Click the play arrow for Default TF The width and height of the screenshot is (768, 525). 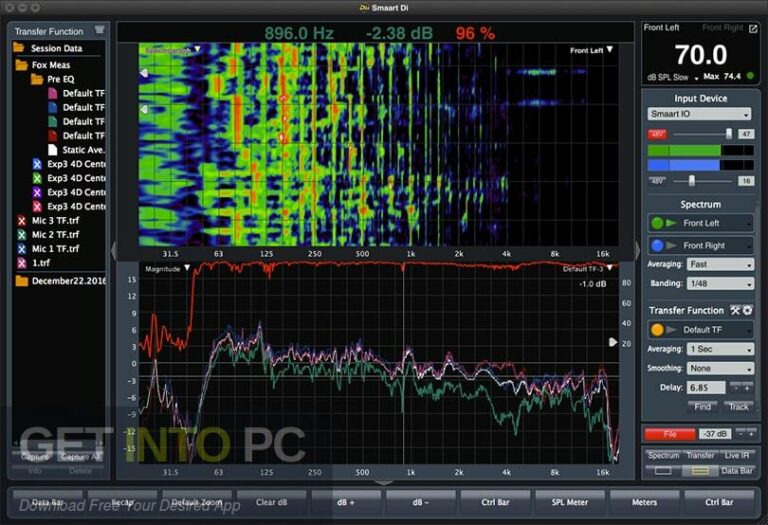click(x=672, y=330)
